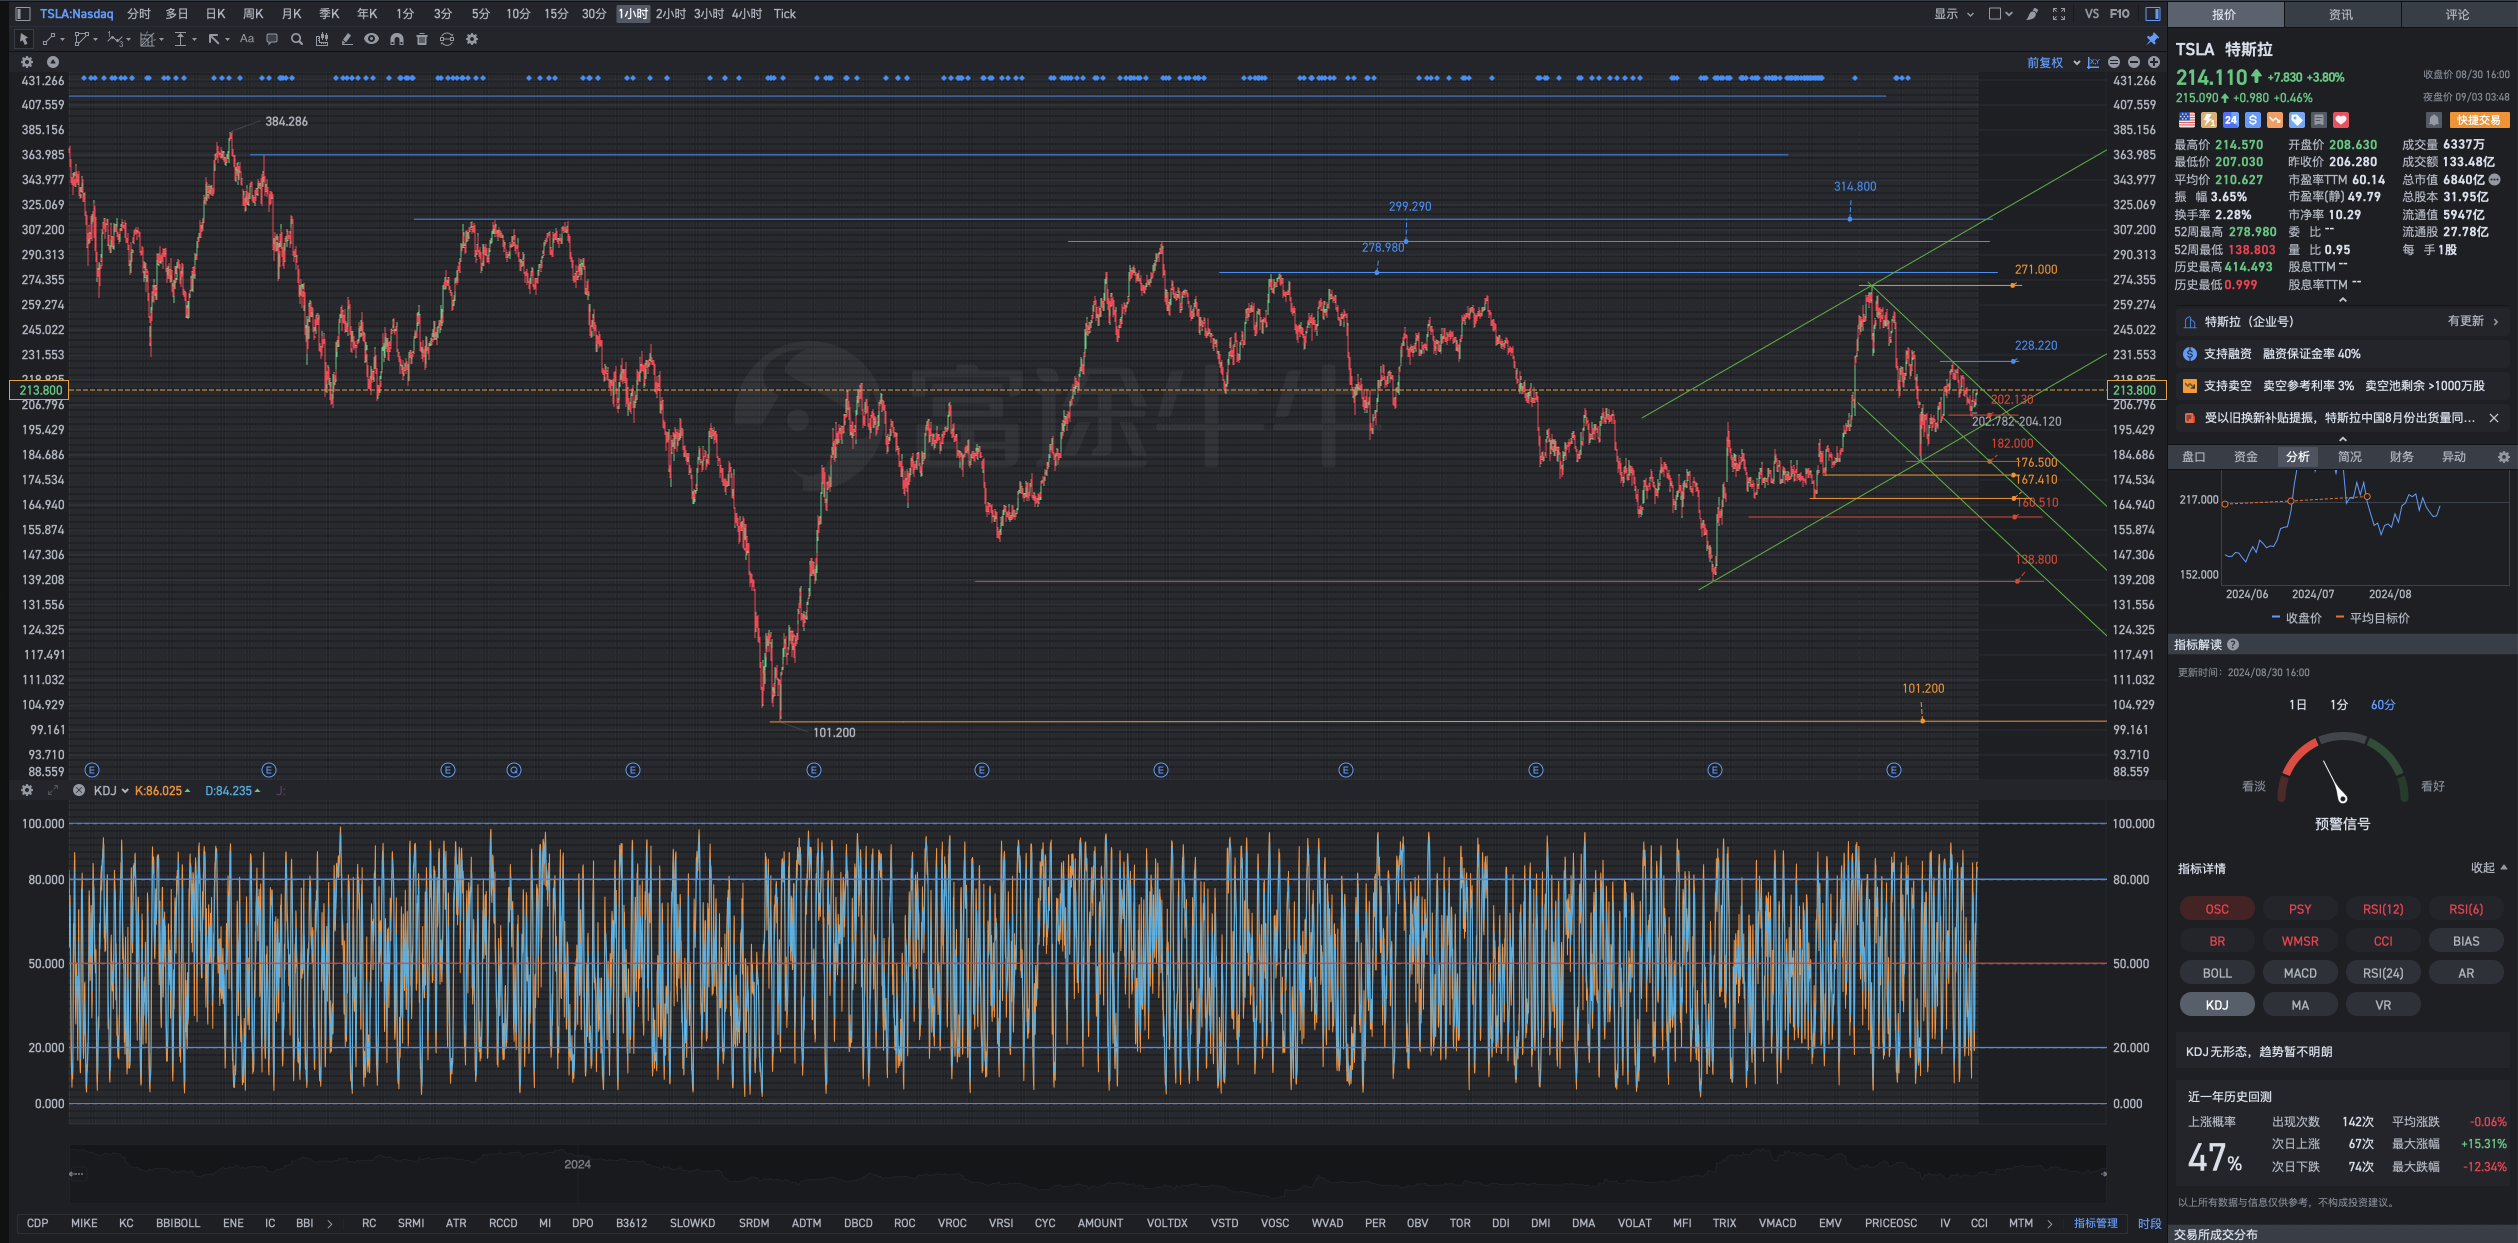This screenshot has height=1243, width=2518.
Task: Toggle the heart favorite icon
Action: [2341, 120]
